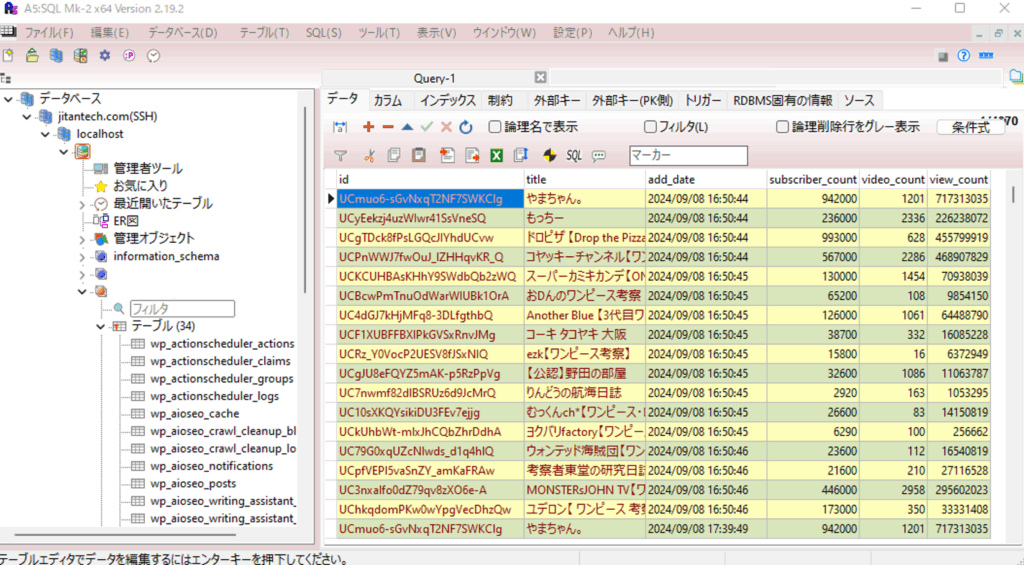
Task: Toggle the フィルタ(L) checkbox
Action: [650, 127]
